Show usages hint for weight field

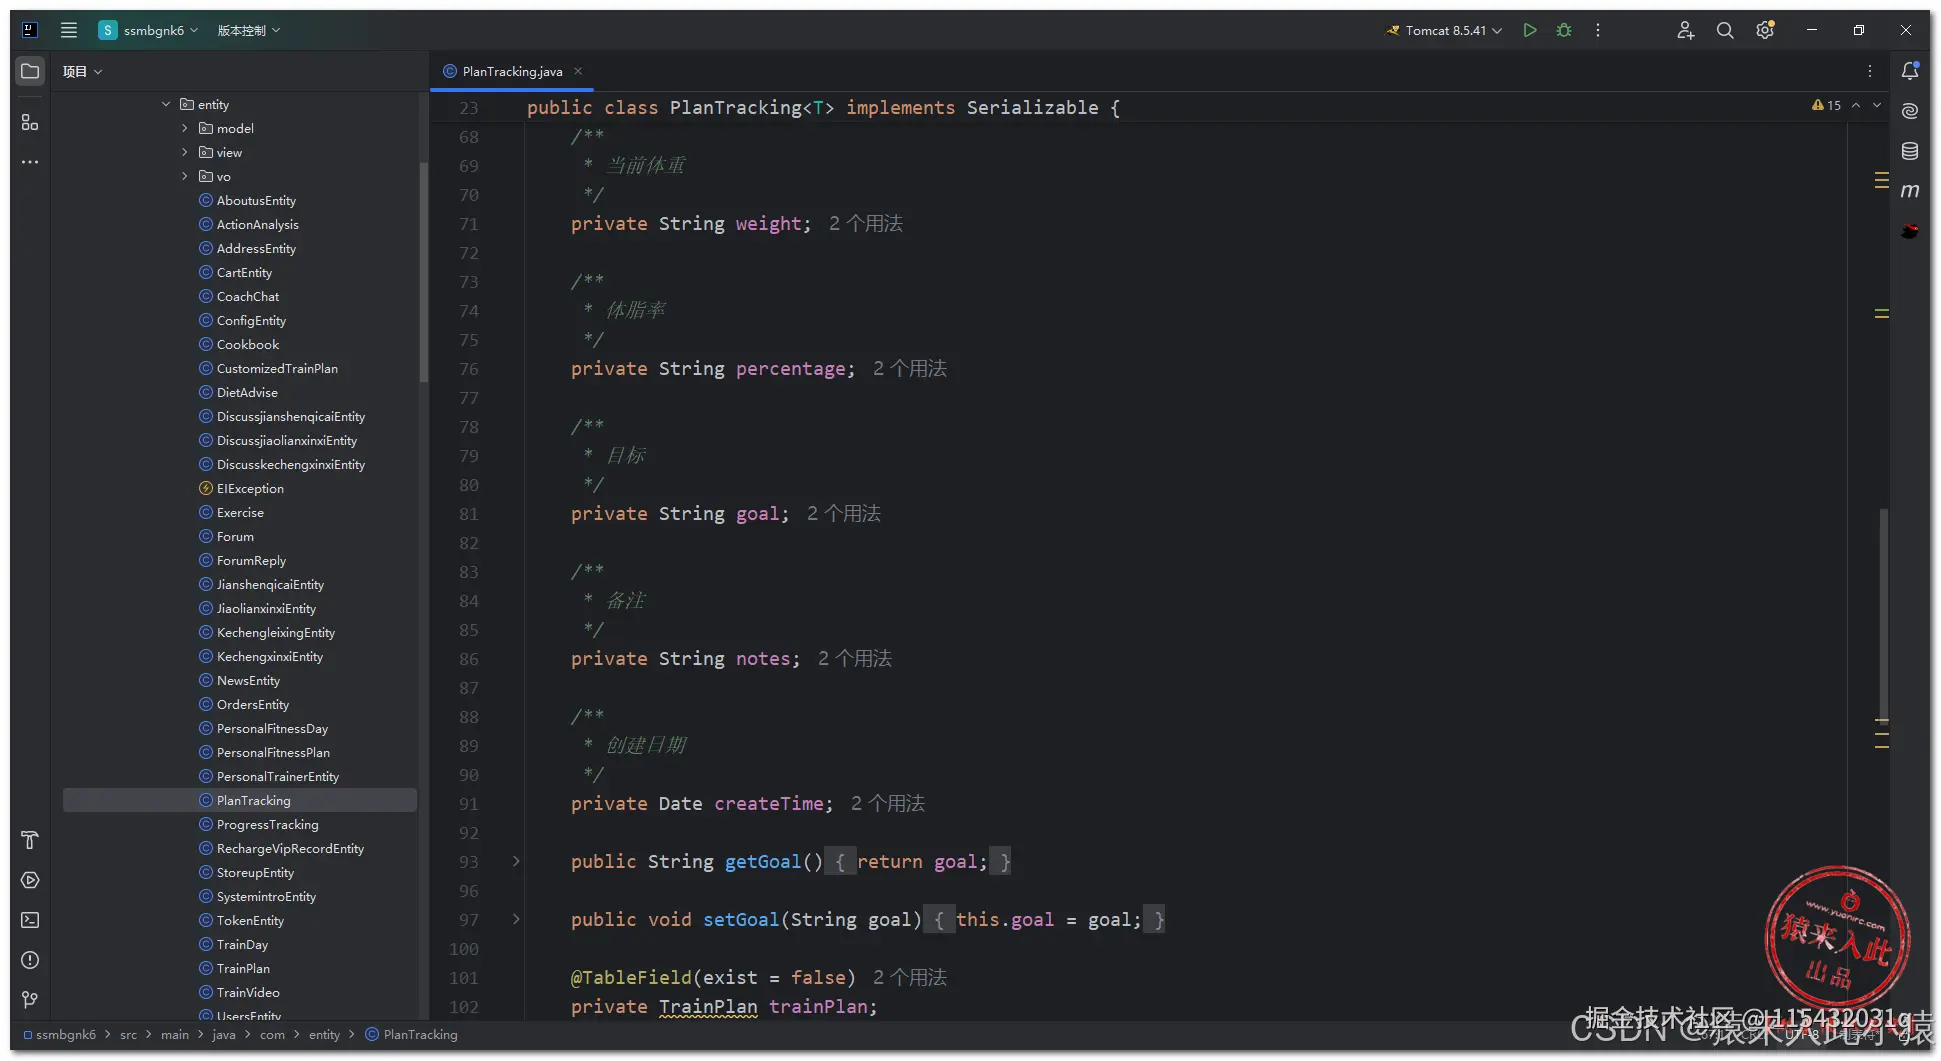point(866,223)
